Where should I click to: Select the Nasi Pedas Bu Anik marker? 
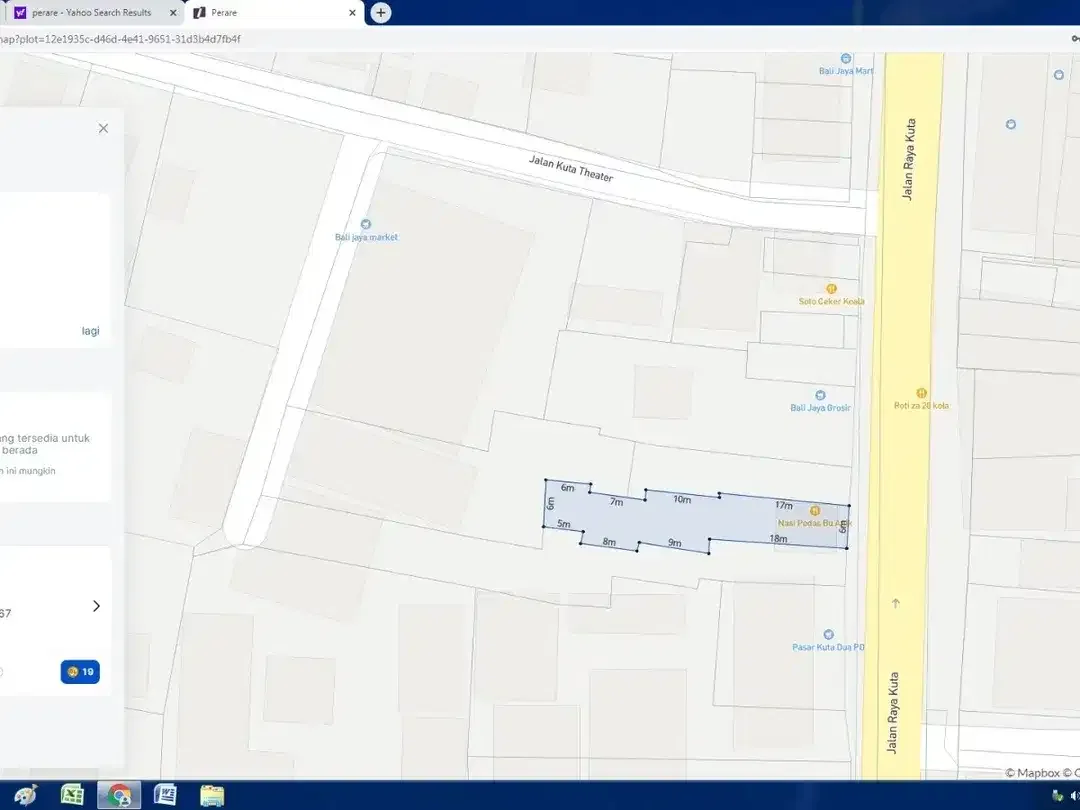815,510
